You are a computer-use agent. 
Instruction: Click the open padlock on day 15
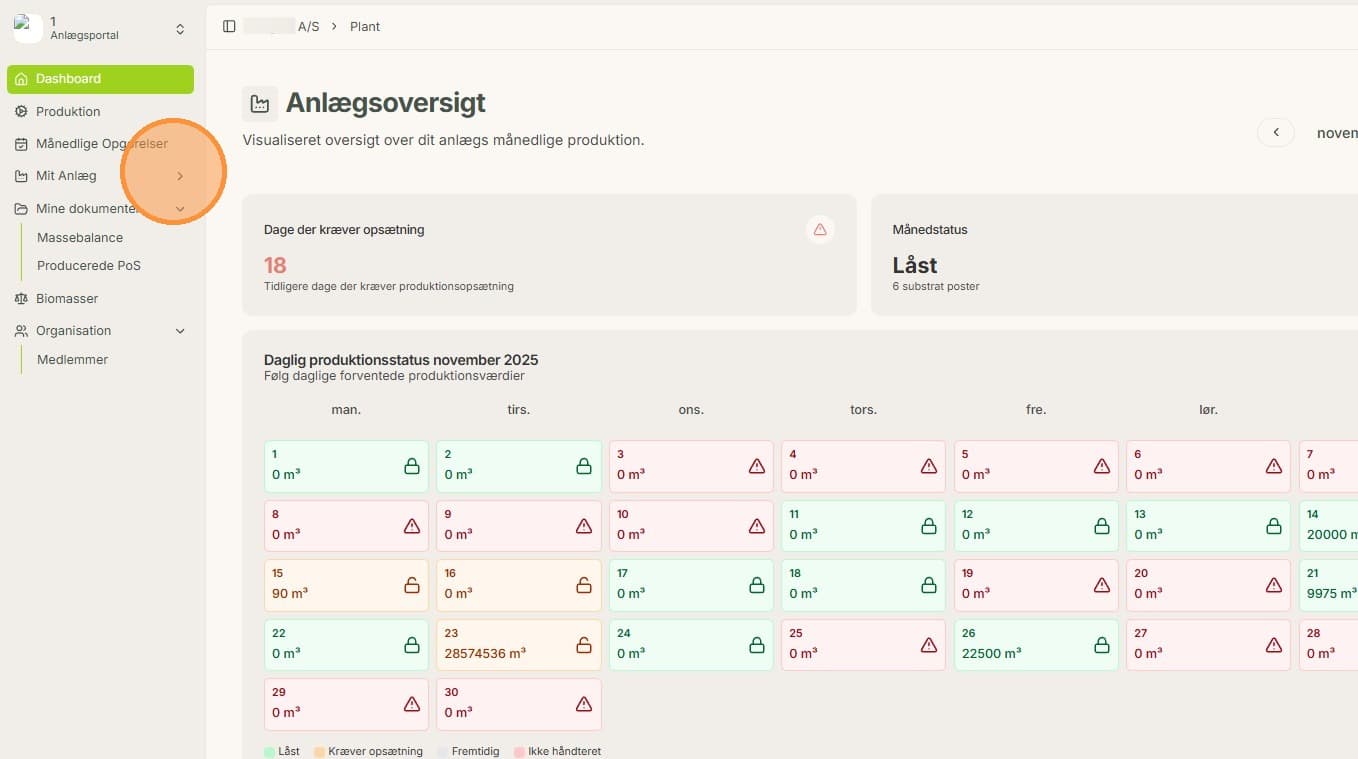pos(412,585)
